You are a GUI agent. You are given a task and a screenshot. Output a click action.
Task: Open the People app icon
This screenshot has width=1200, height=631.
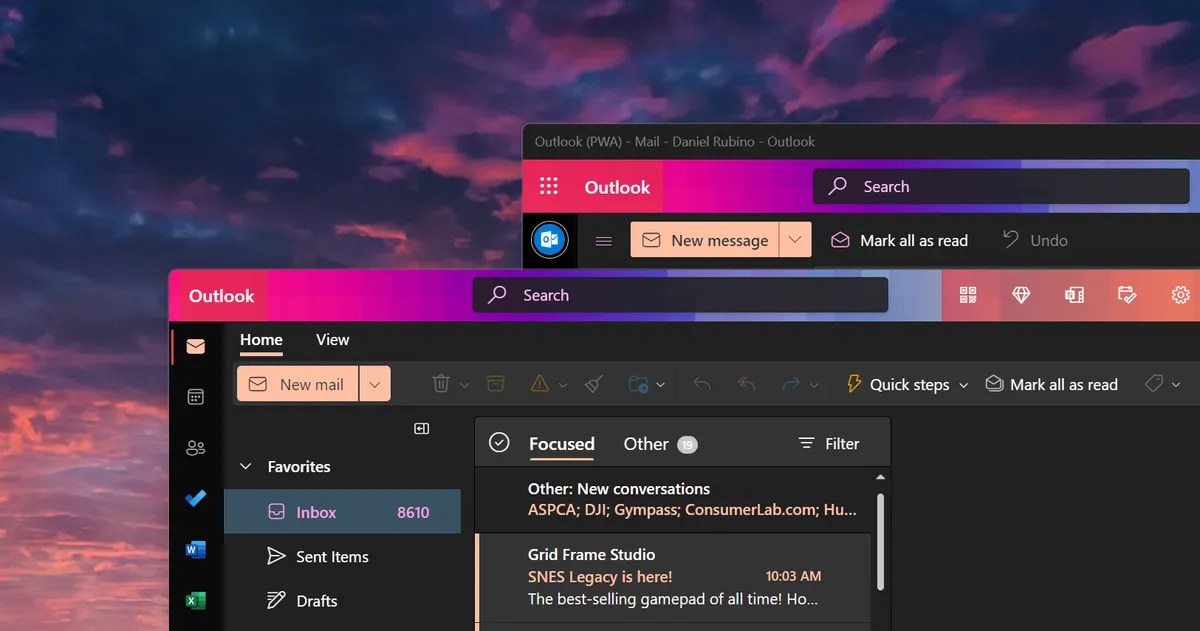(x=195, y=447)
